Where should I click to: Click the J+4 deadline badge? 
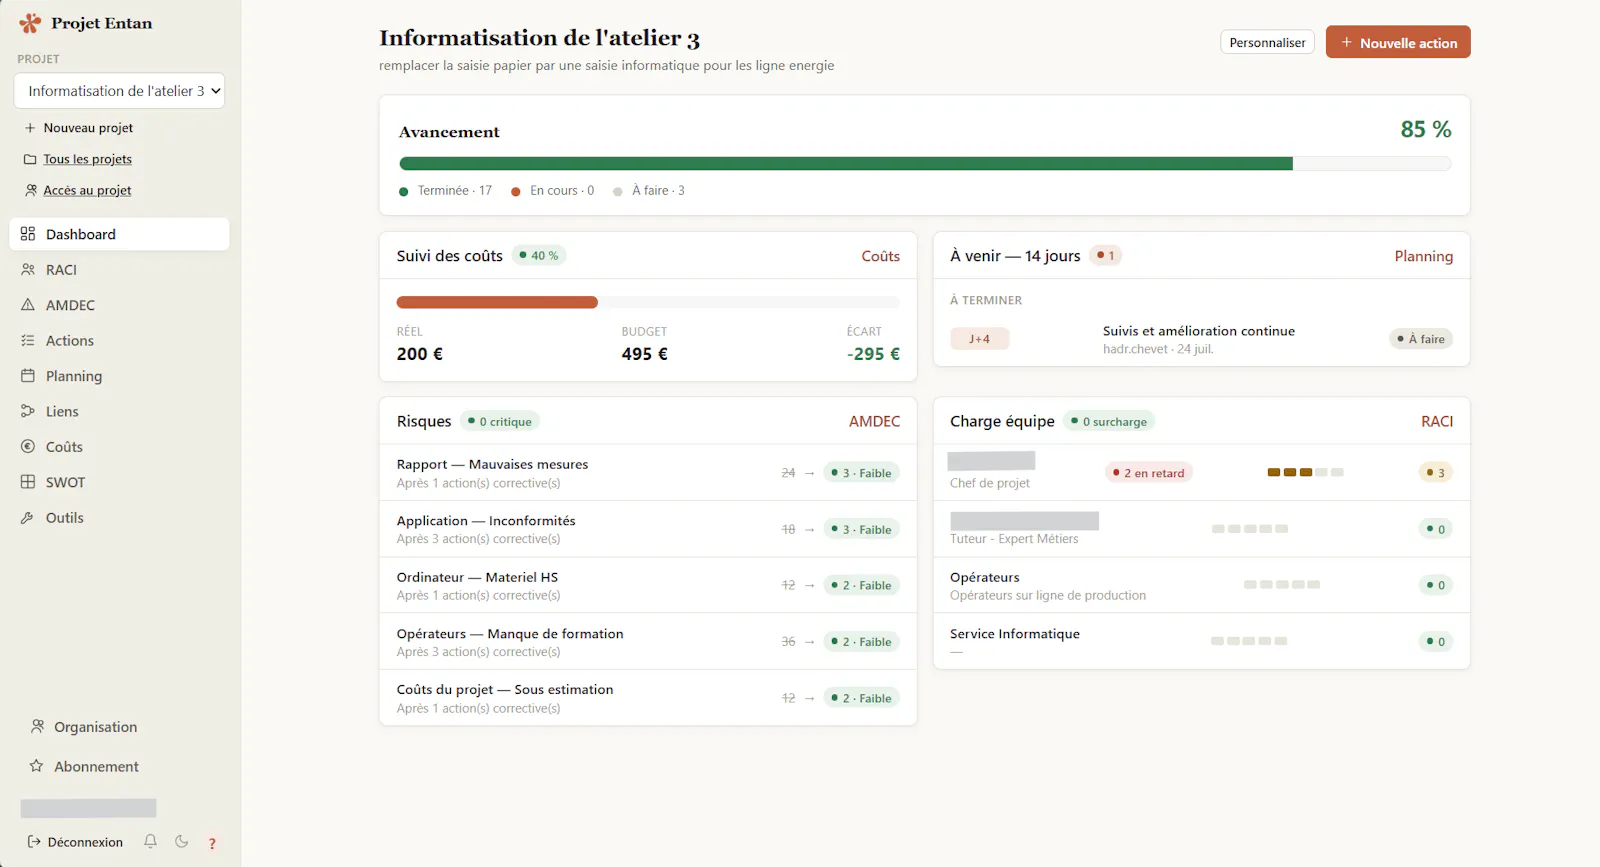pyautogui.click(x=979, y=339)
